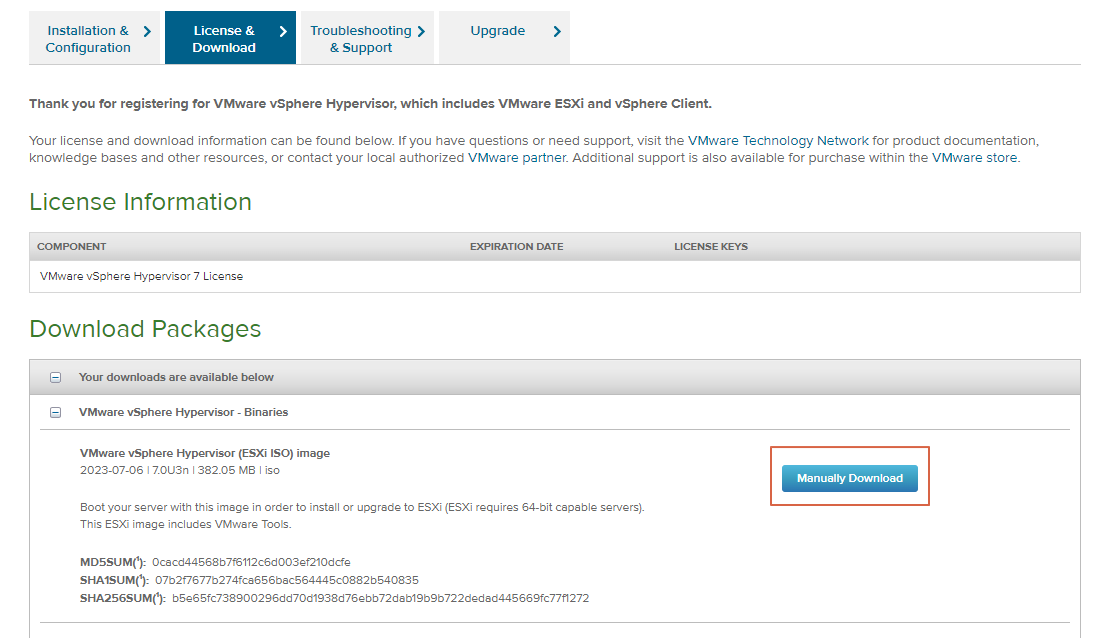This screenshot has width=1110, height=638.
Task: Visit the VMware store link
Action: tap(974, 158)
